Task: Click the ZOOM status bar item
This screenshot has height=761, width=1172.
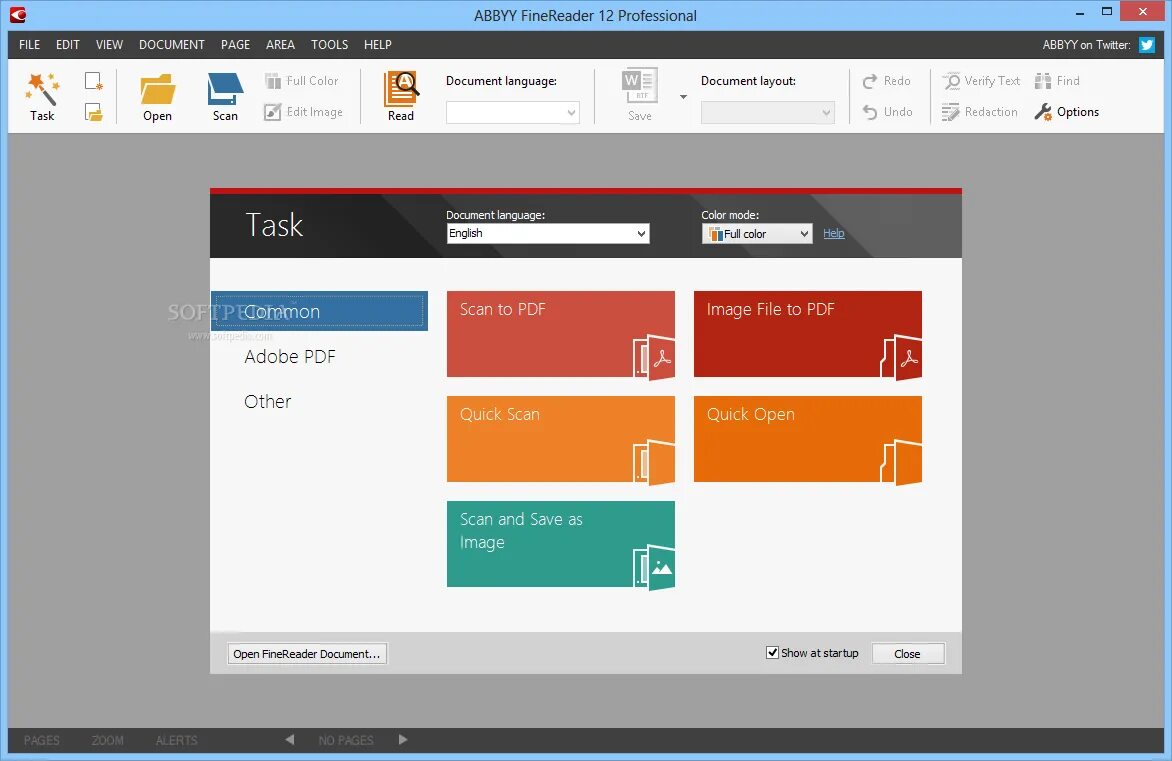Action: [x=108, y=740]
